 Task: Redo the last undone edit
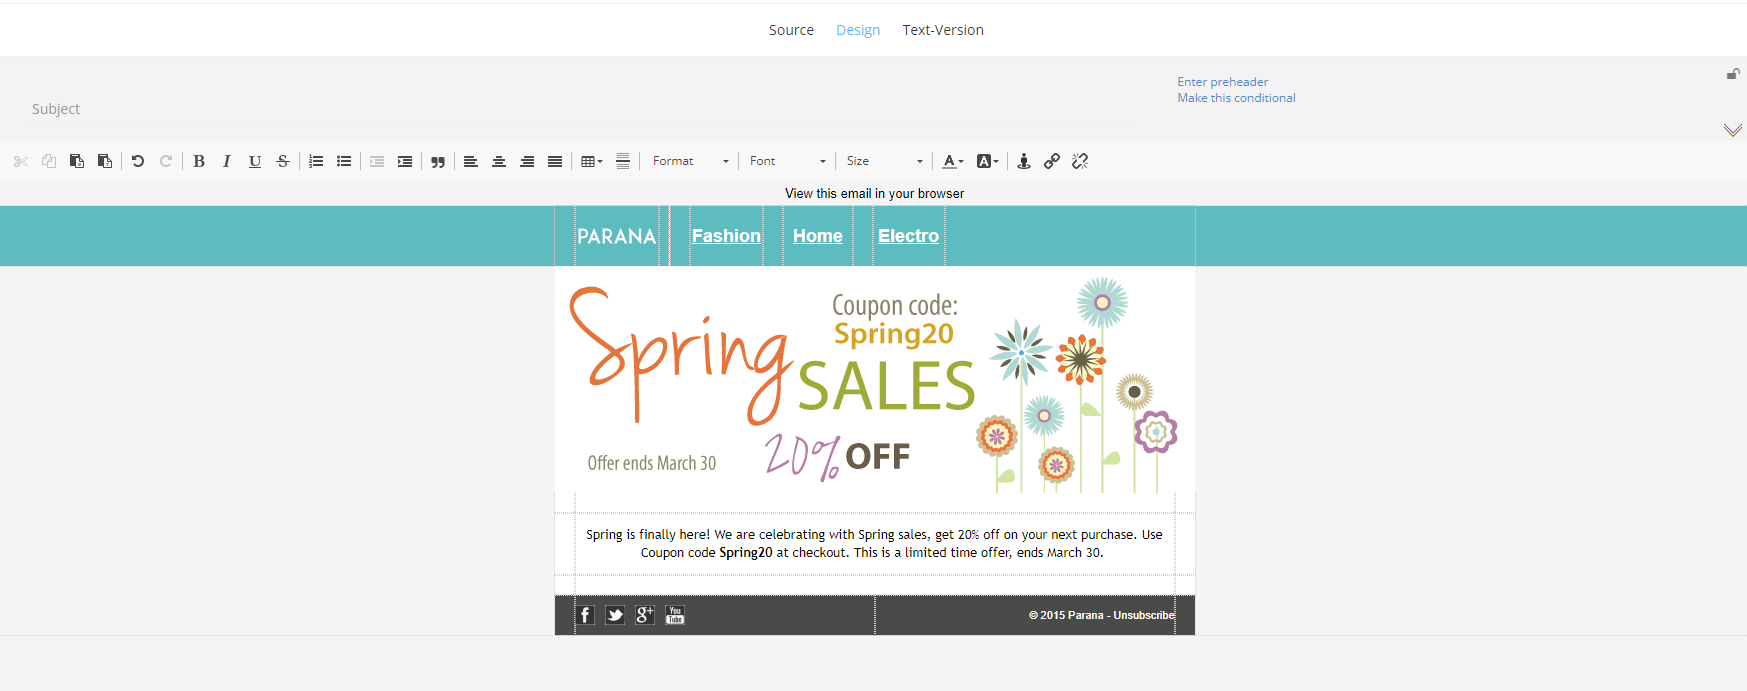(166, 161)
